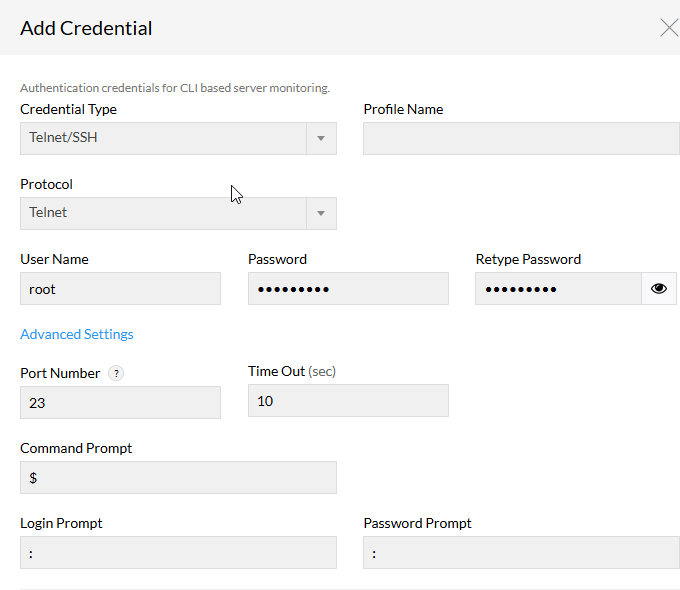Show password using the eye icon

click(x=658, y=289)
